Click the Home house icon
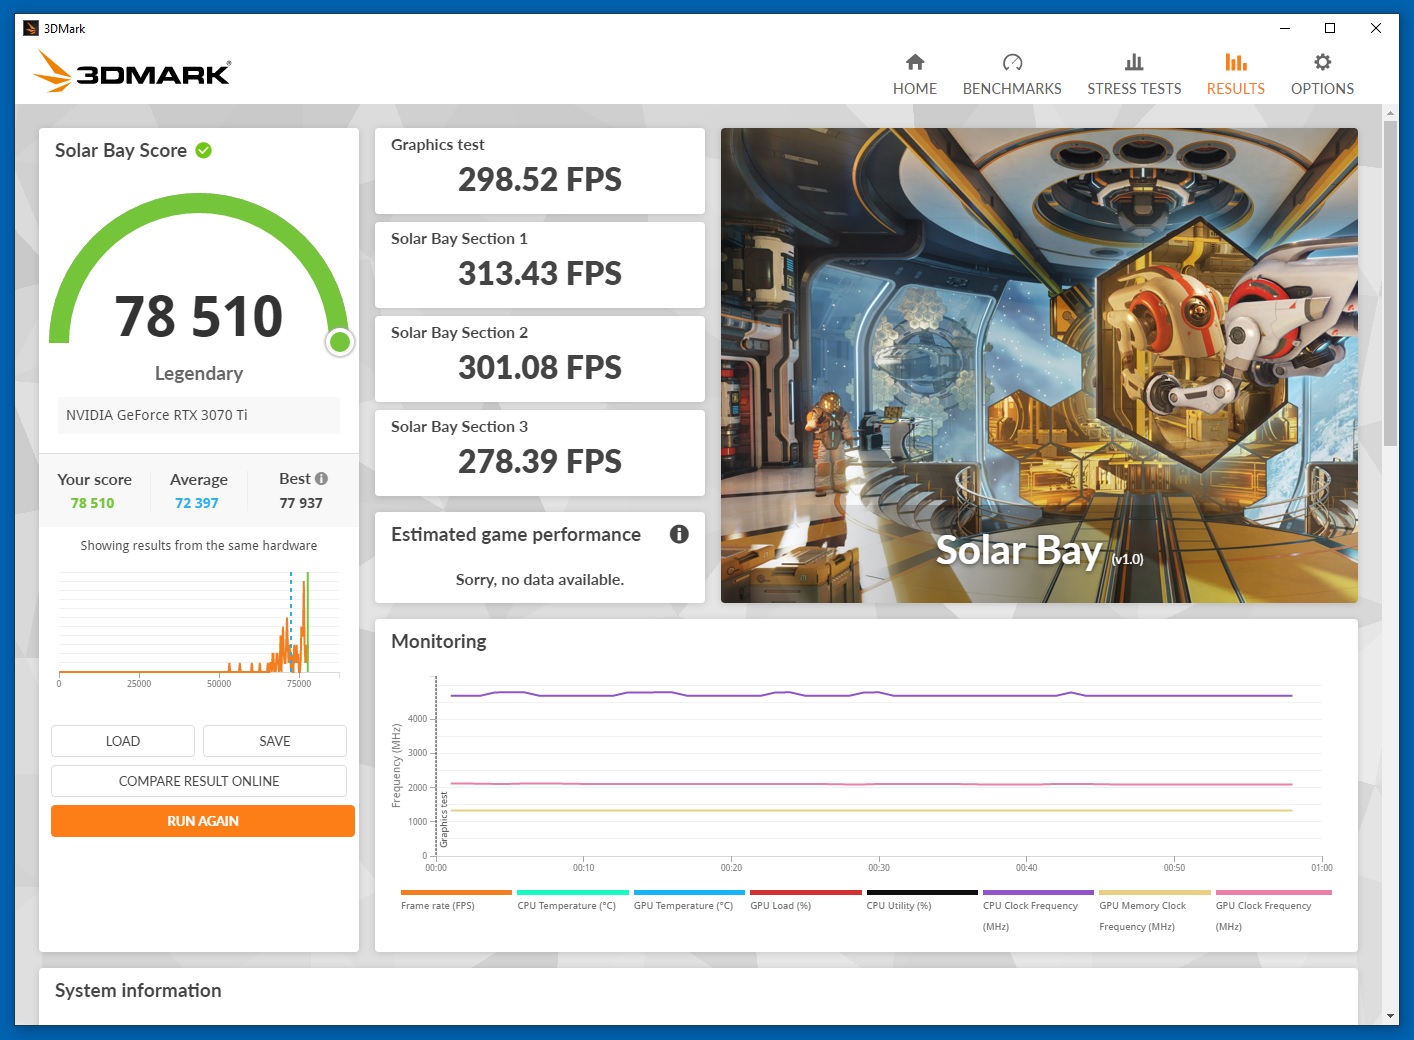1414x1040 pixels. [915, 62]
